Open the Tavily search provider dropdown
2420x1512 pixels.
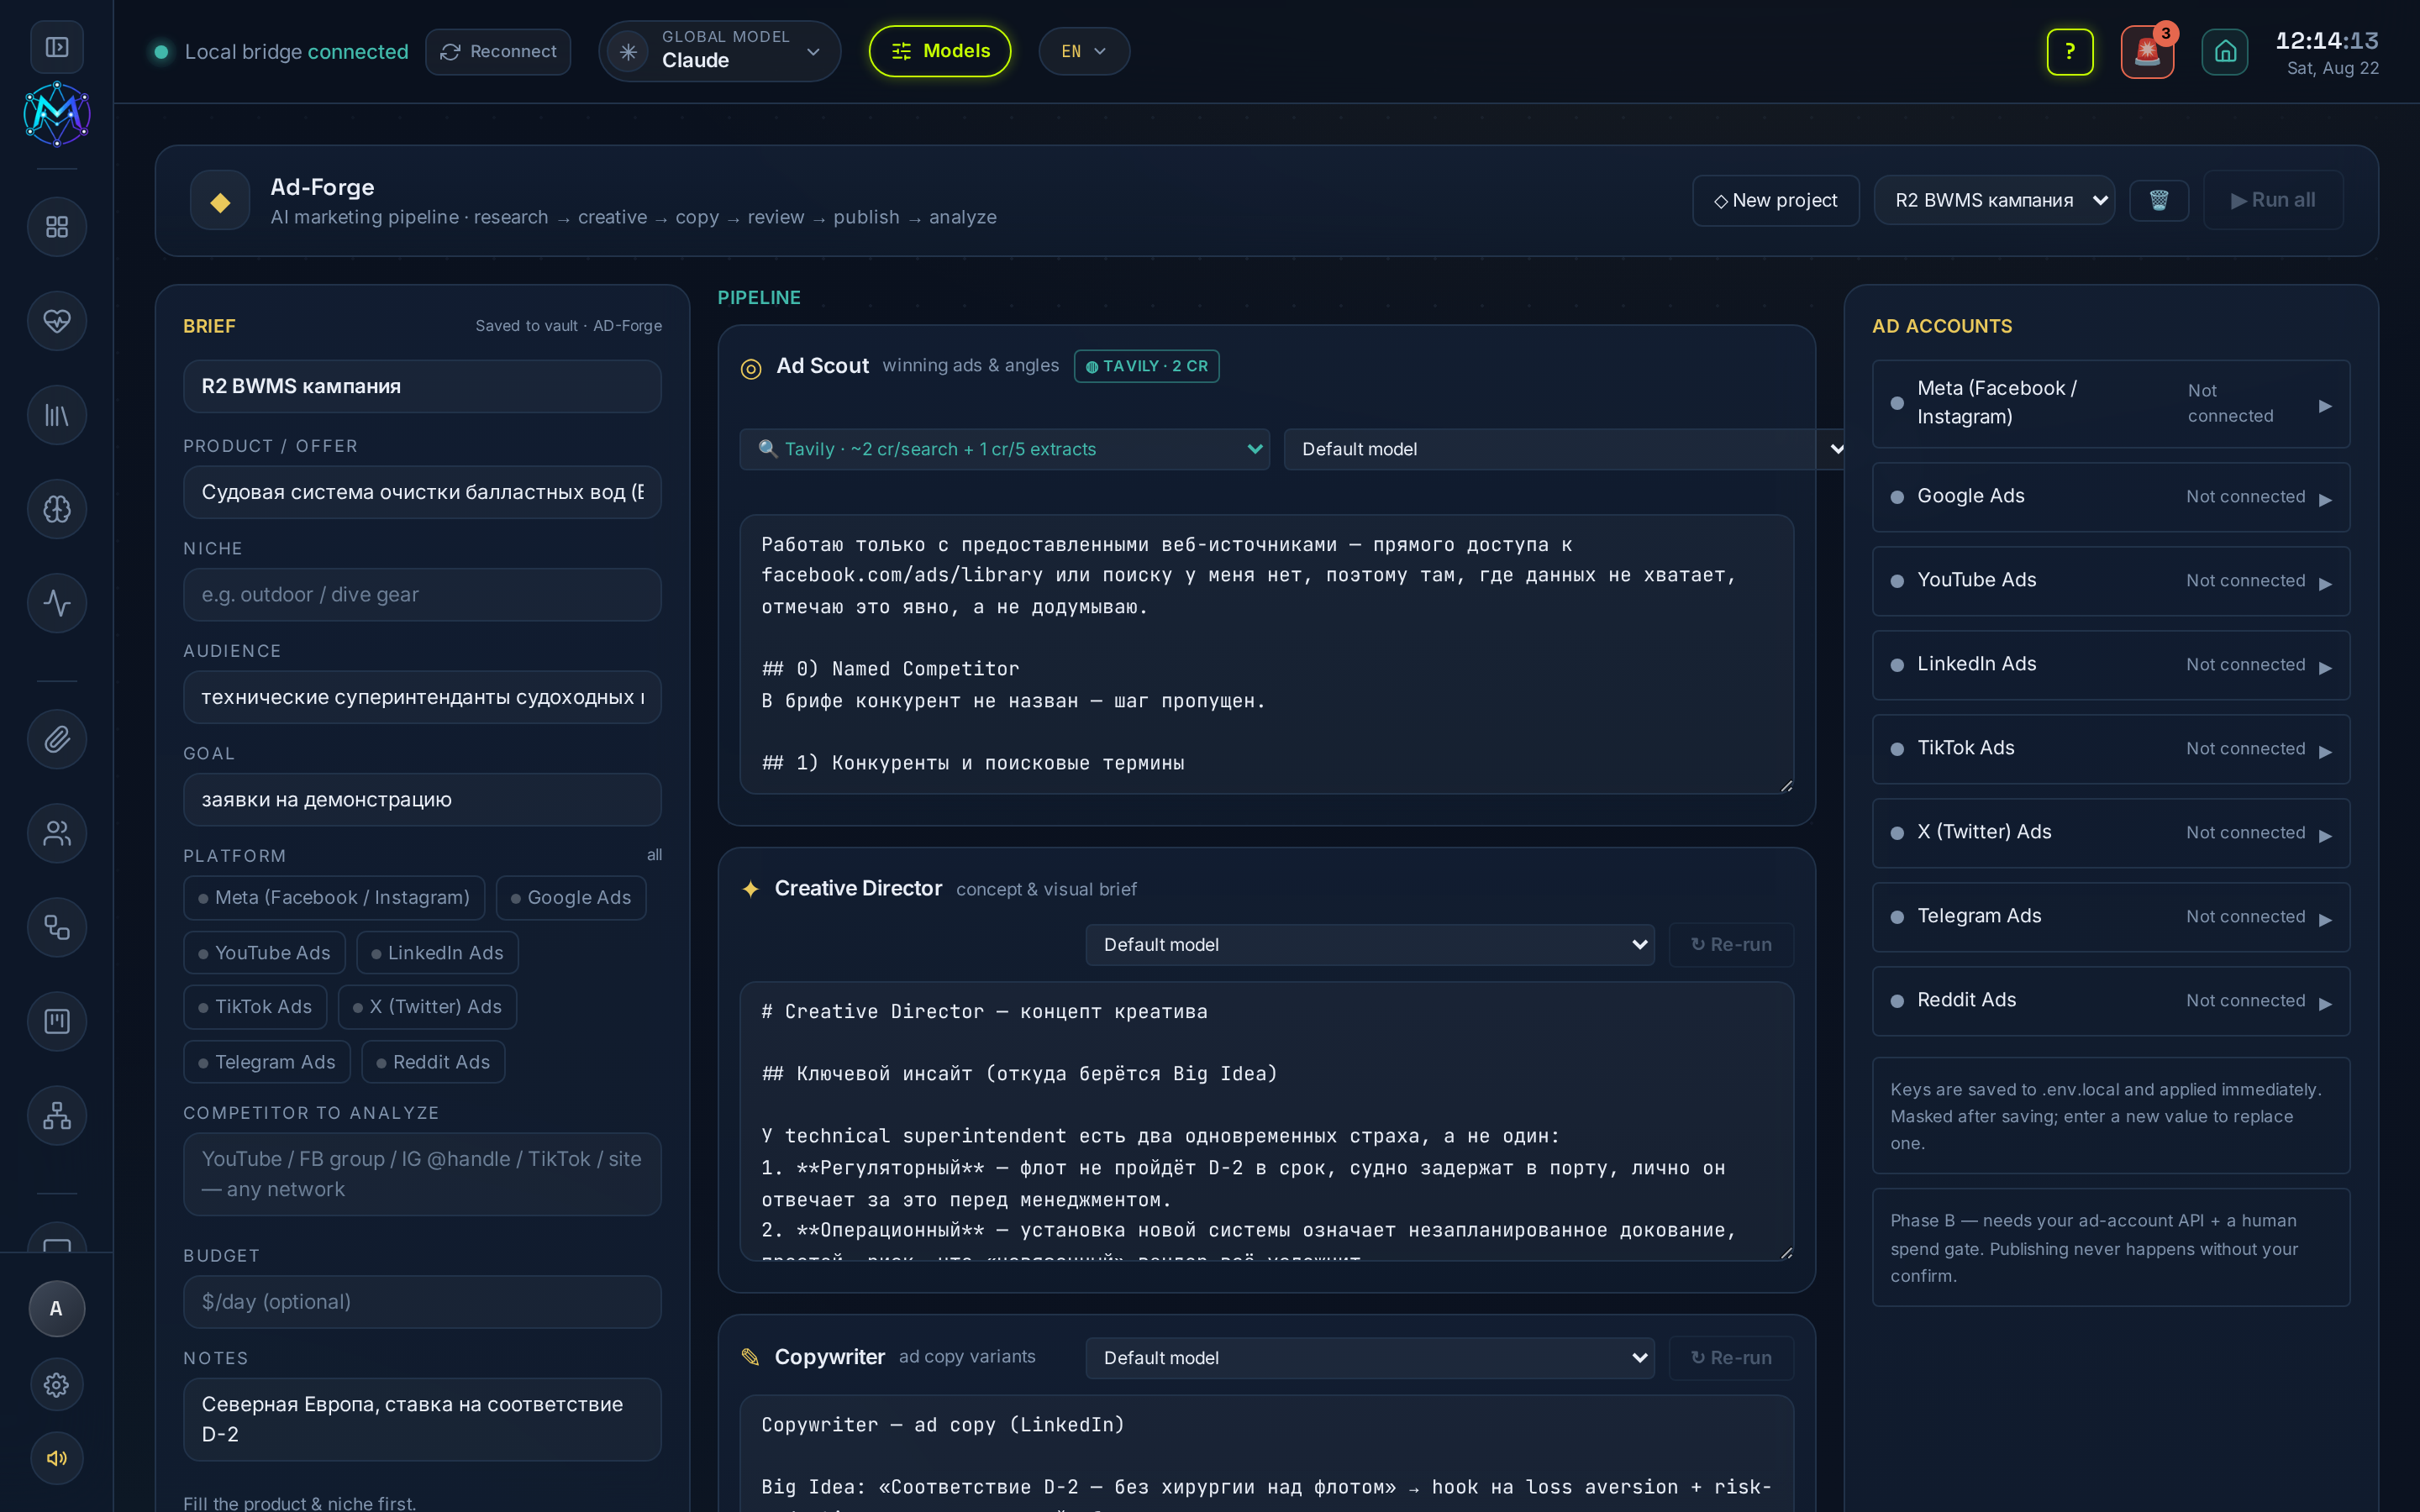(x=1004, y=449)
